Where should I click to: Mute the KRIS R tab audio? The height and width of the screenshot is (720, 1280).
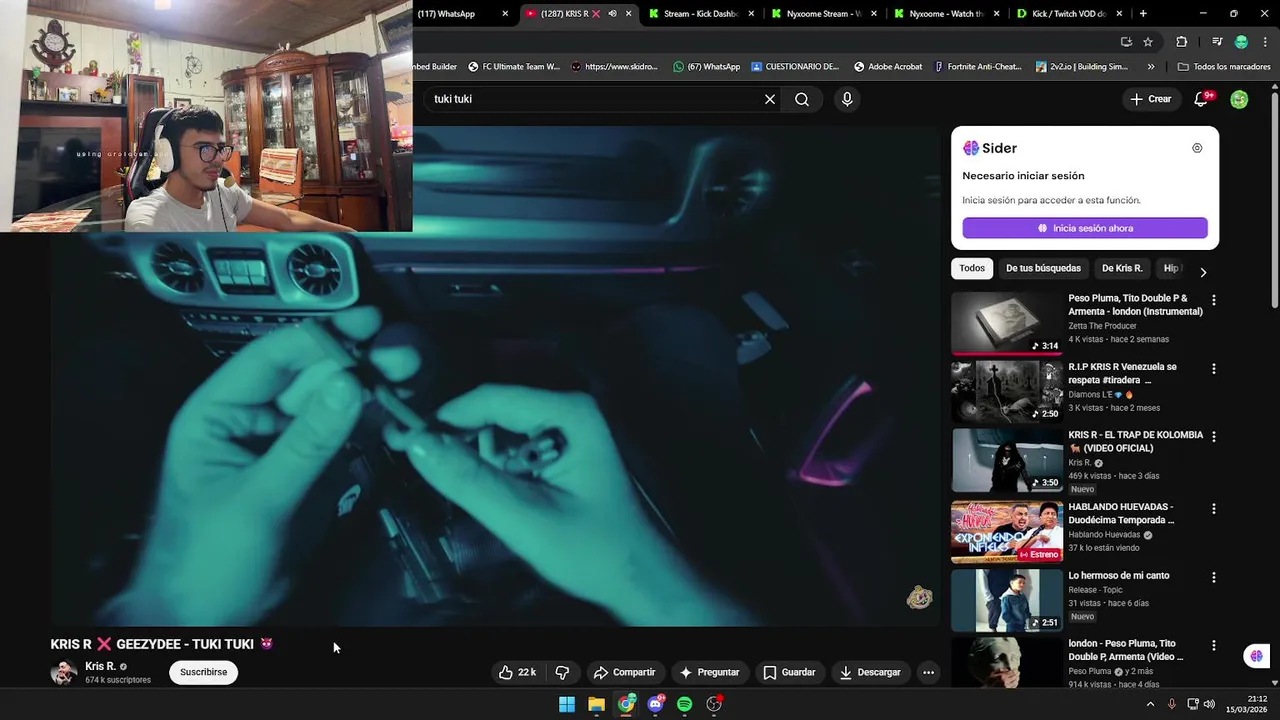[x=612, y=14]
